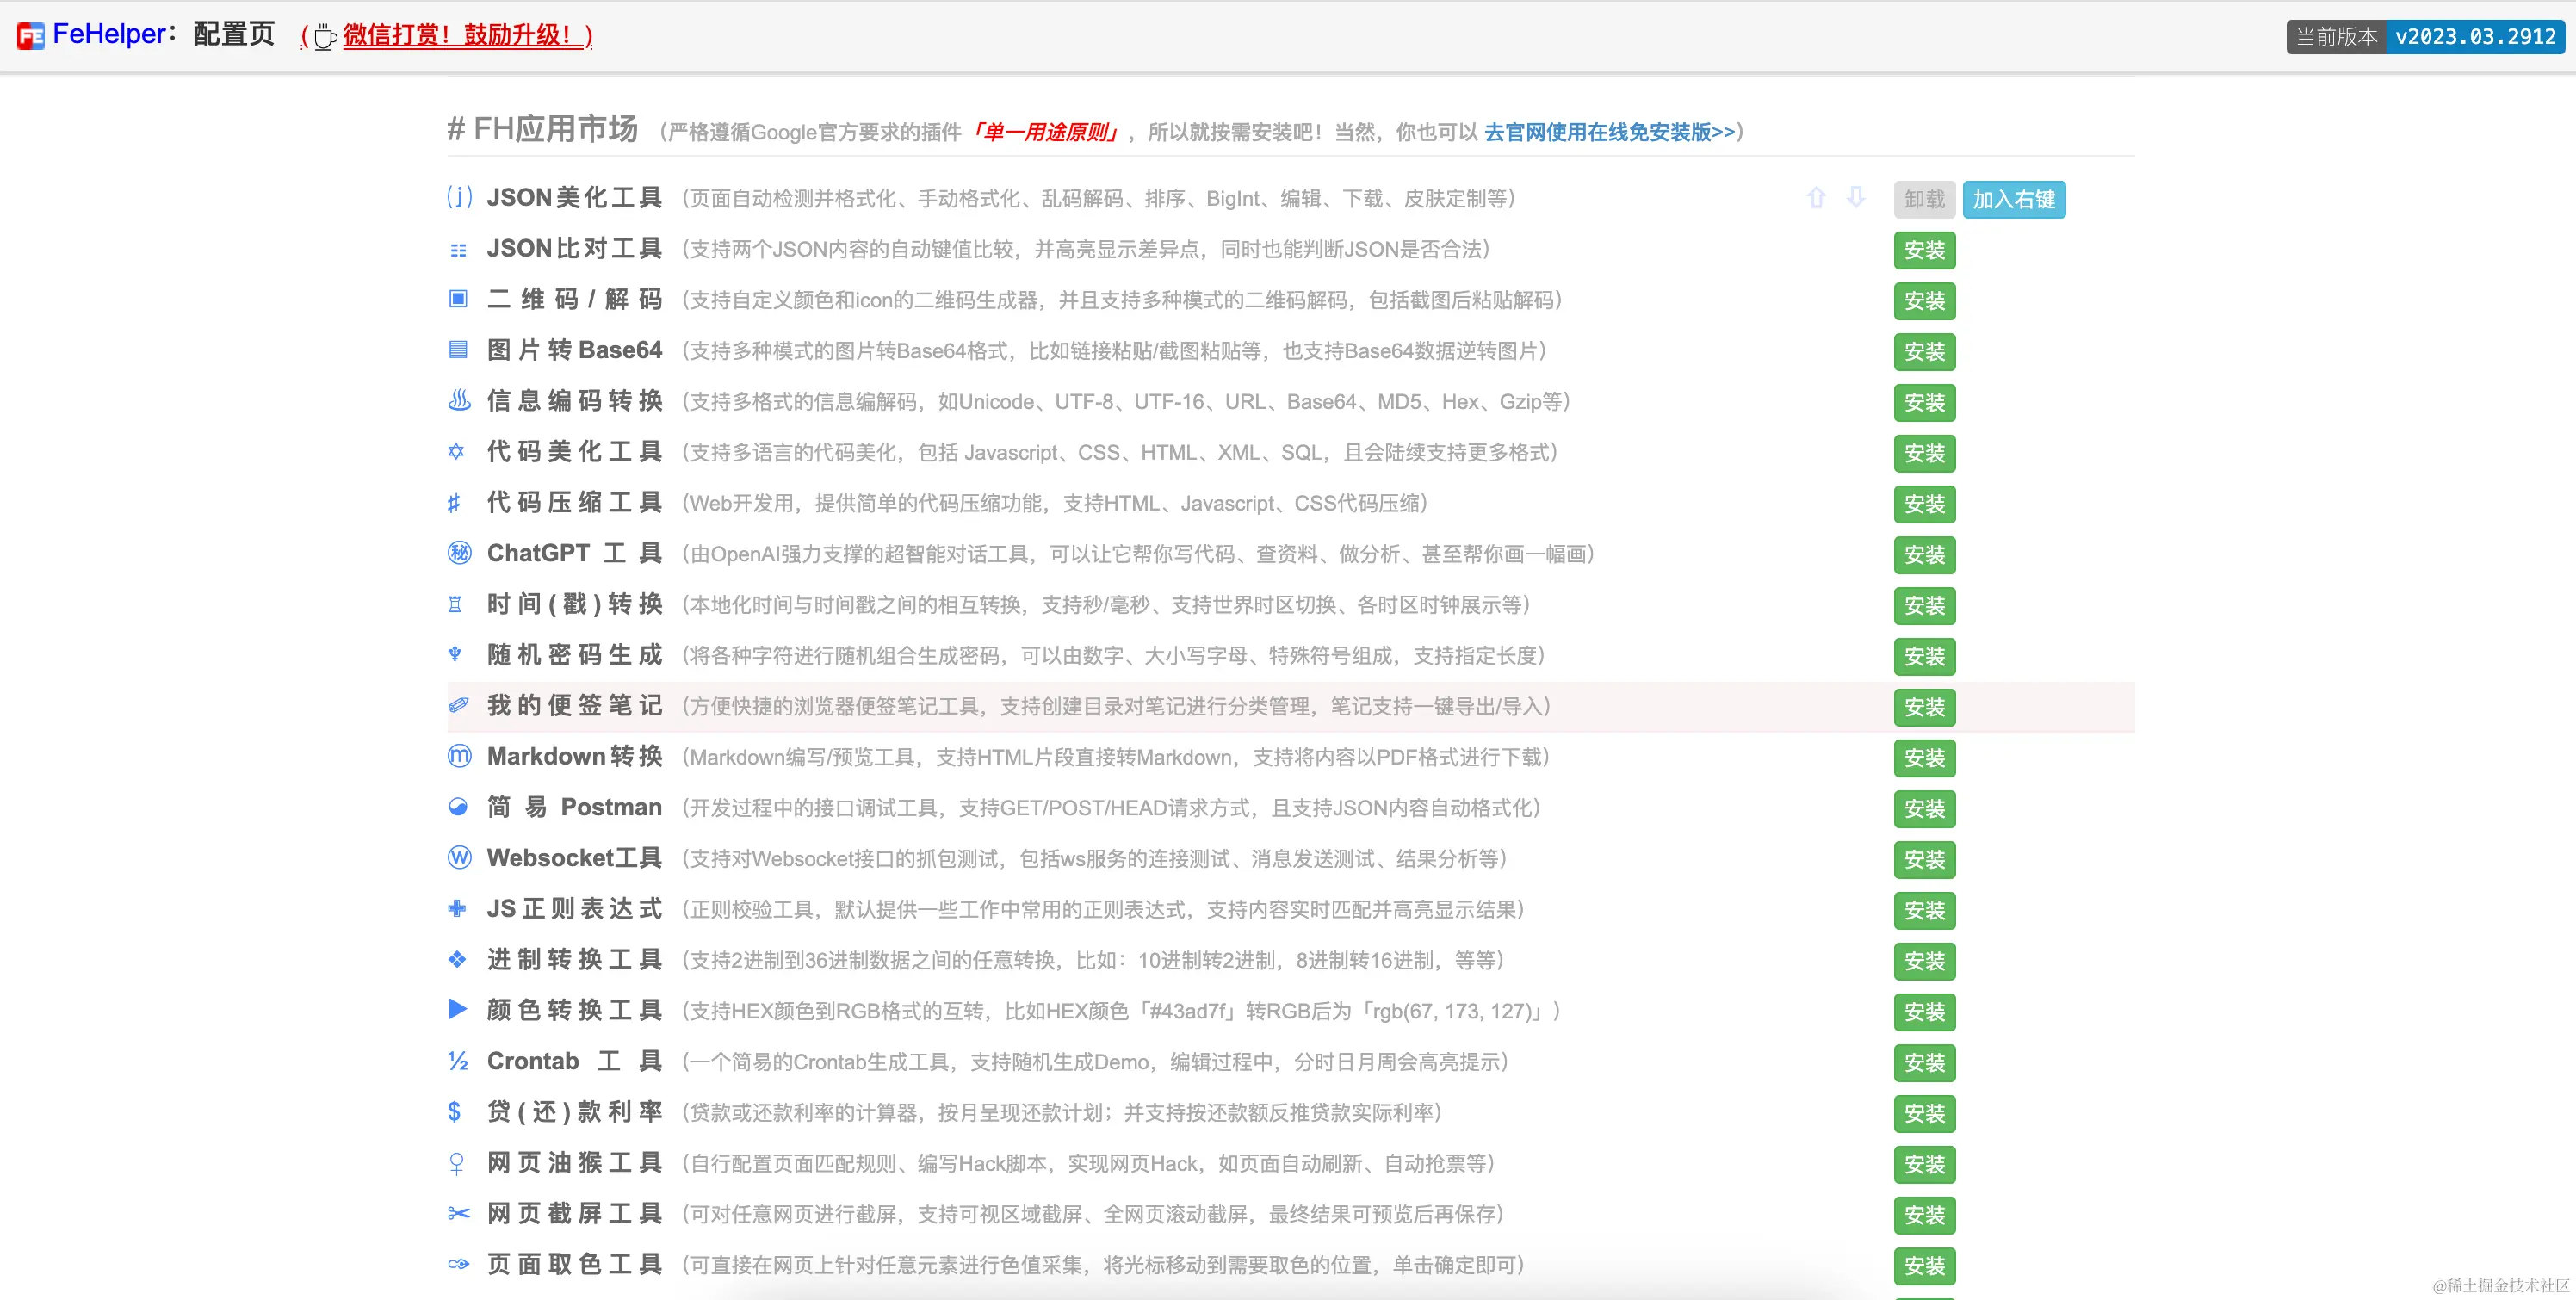The image size is (2576, 1300).
Task: Click the 网页截屏工具 scissors icon
Action: (x=458, y=1214)
